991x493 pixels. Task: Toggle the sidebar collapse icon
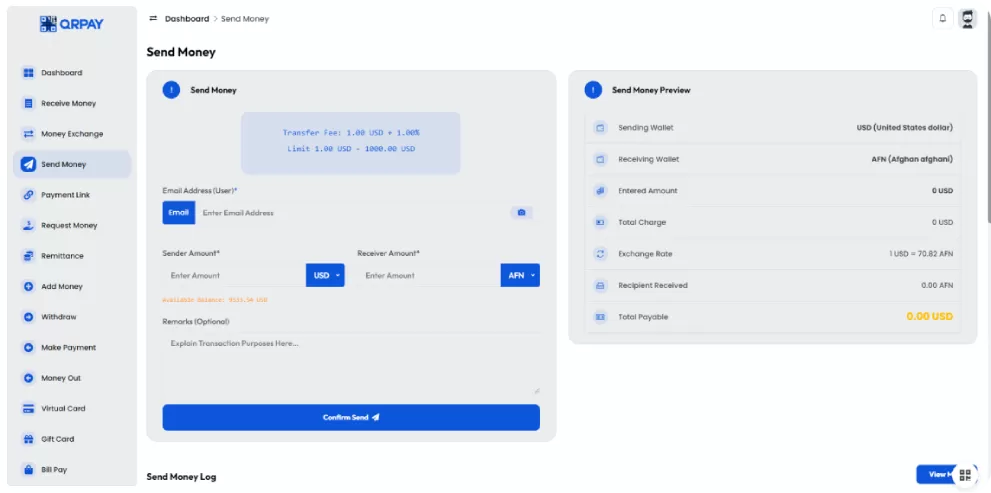[153, 19]
